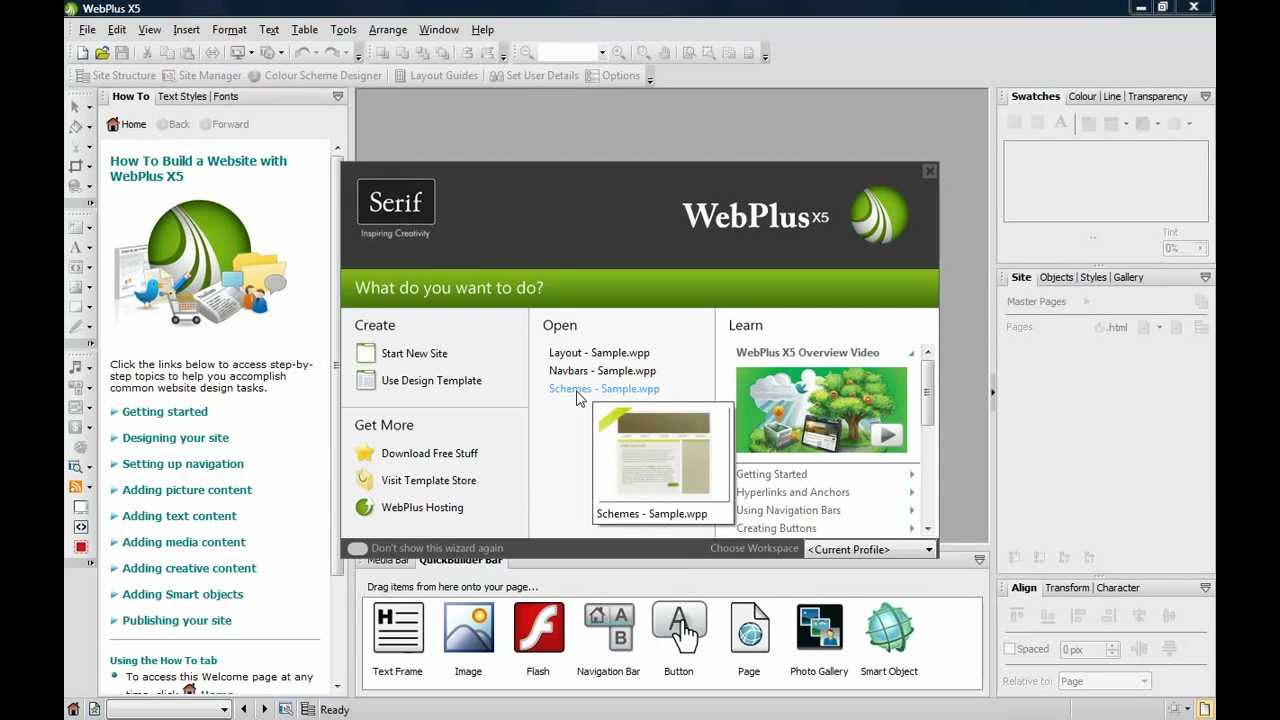Viewport: 1280px width, 720px height.
Task: Select the Photo Gallery QuickBuilder item
Action: [x=819, y=640]
